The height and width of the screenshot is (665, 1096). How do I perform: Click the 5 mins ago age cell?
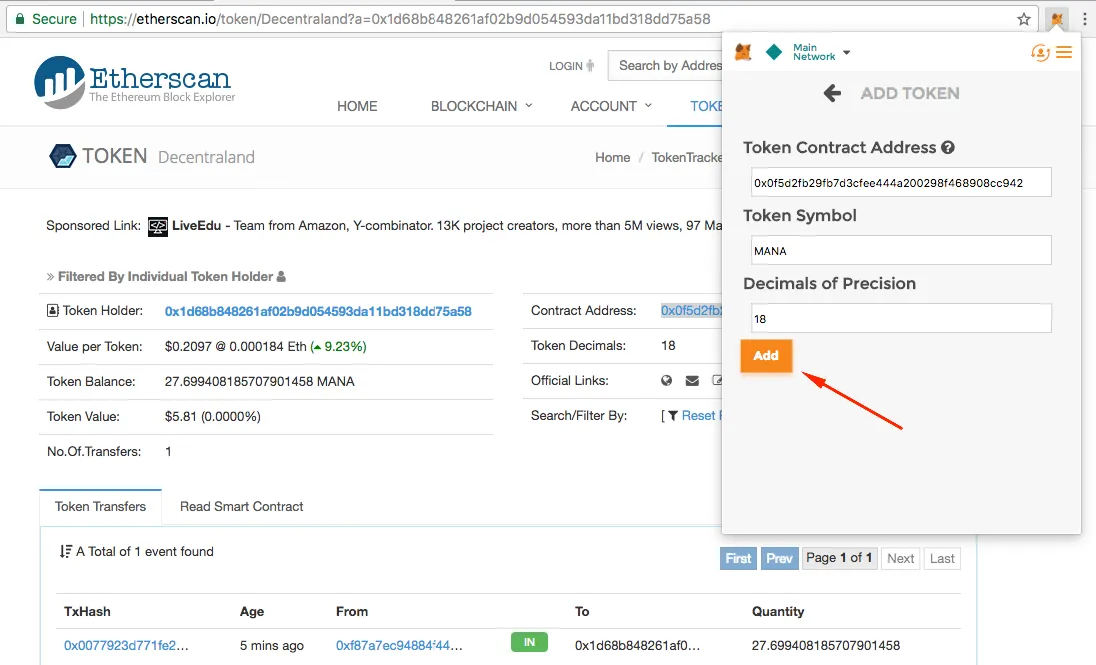click(272, 645)
